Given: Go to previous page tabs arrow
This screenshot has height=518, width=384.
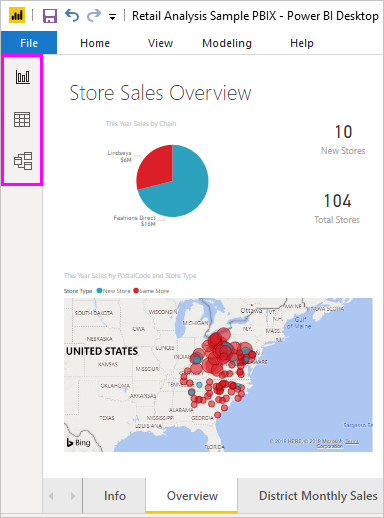Looking at the screenshot, I should 51,496.
